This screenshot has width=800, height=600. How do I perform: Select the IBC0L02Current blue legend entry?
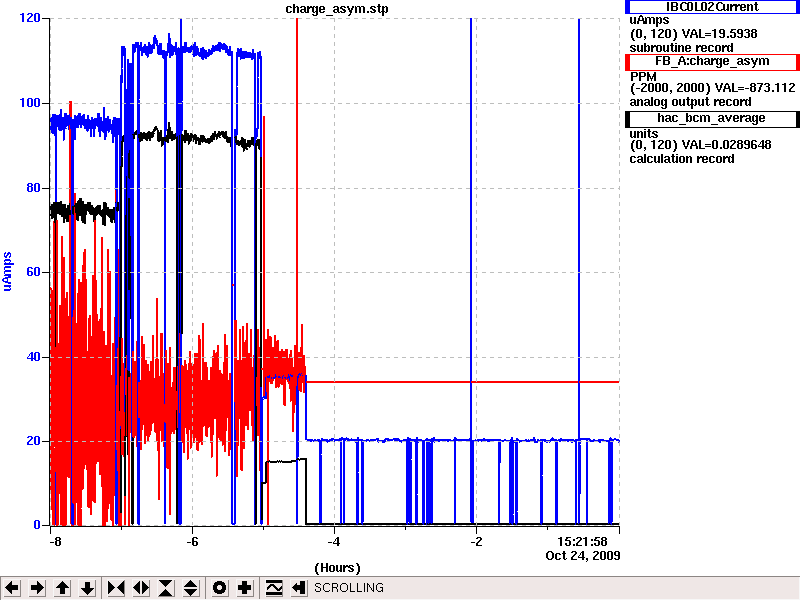click(x=712, y=7)
